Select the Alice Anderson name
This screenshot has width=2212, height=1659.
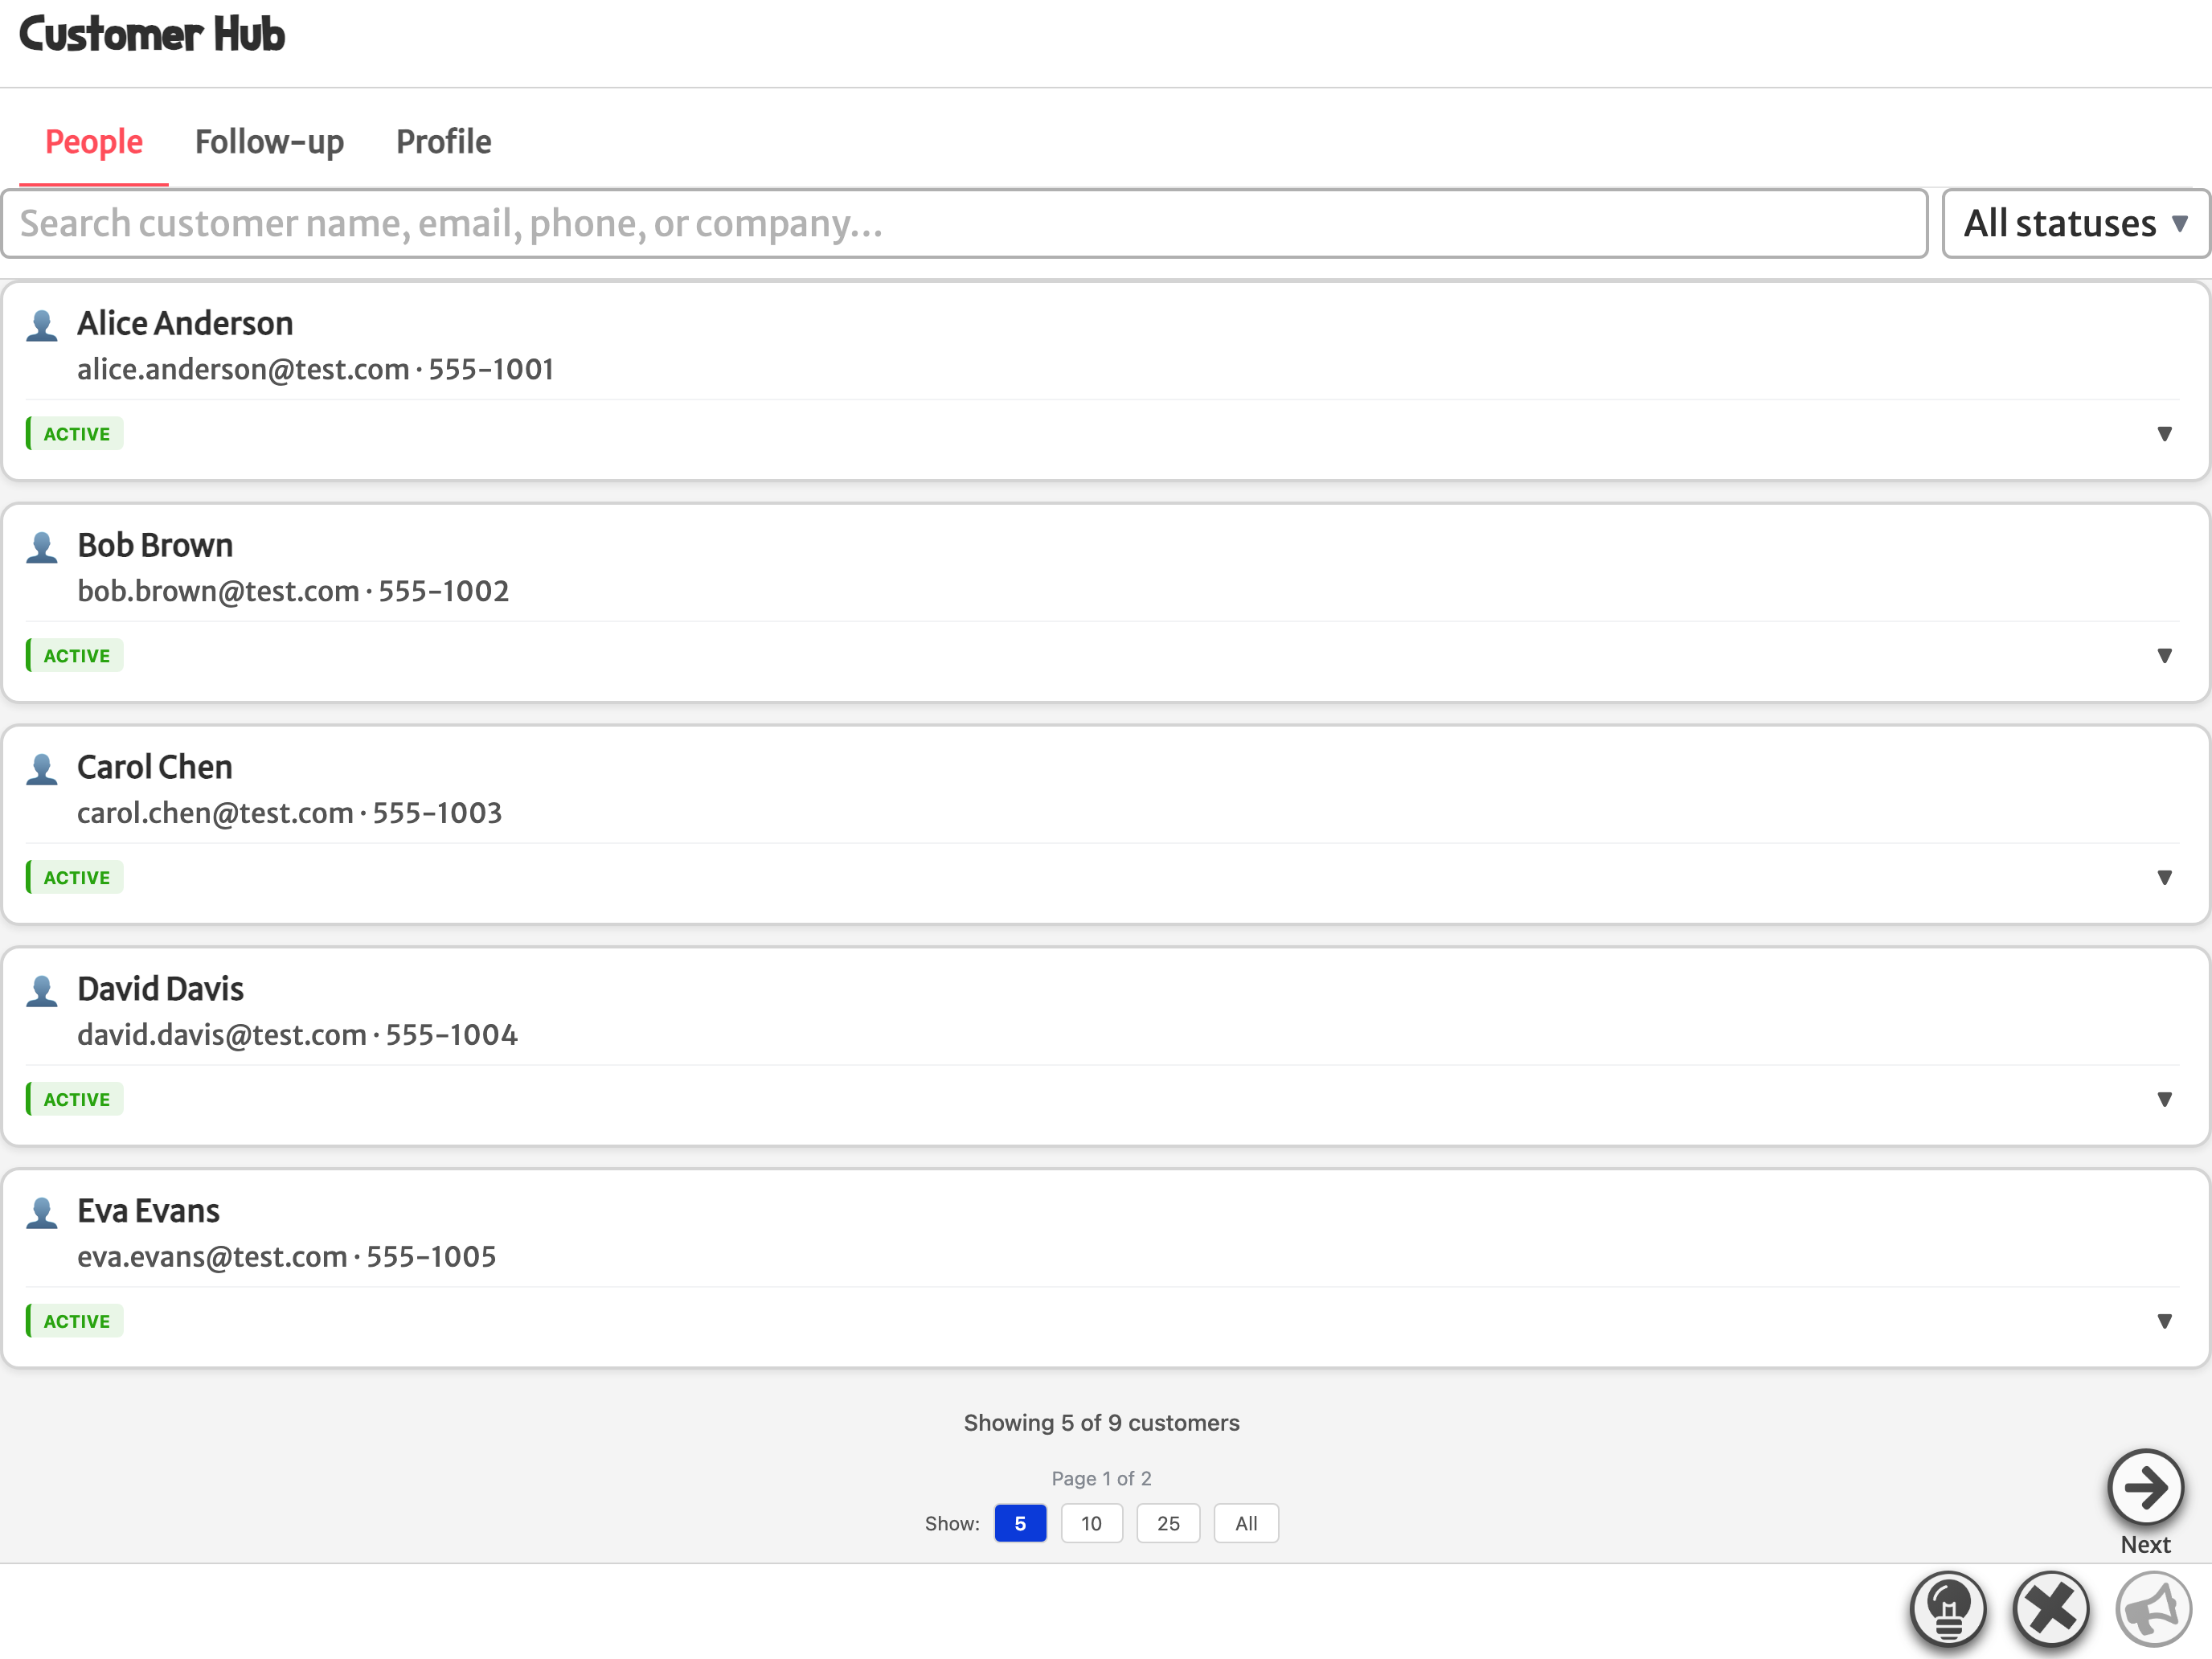(185, 324)
